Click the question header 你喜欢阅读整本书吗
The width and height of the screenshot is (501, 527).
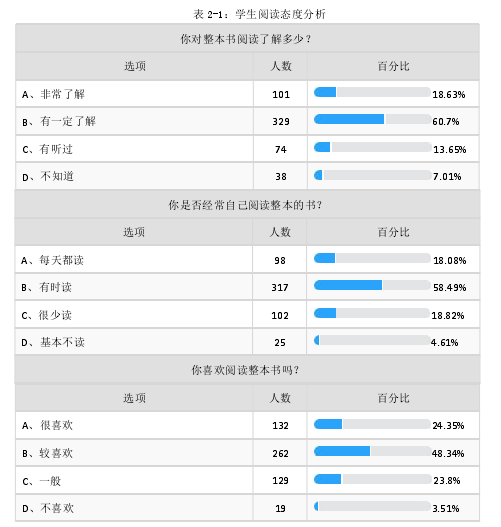[245, 370]
